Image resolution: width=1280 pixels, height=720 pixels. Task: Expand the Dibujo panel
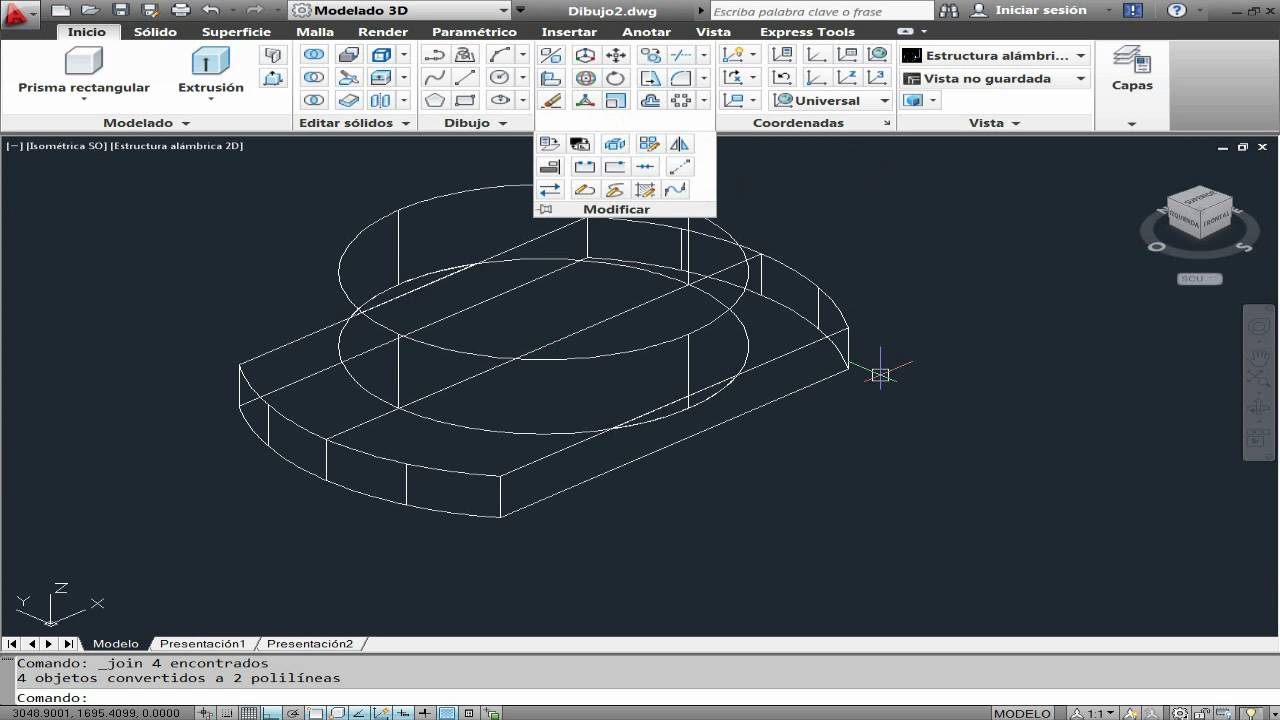tap(475, 123)
